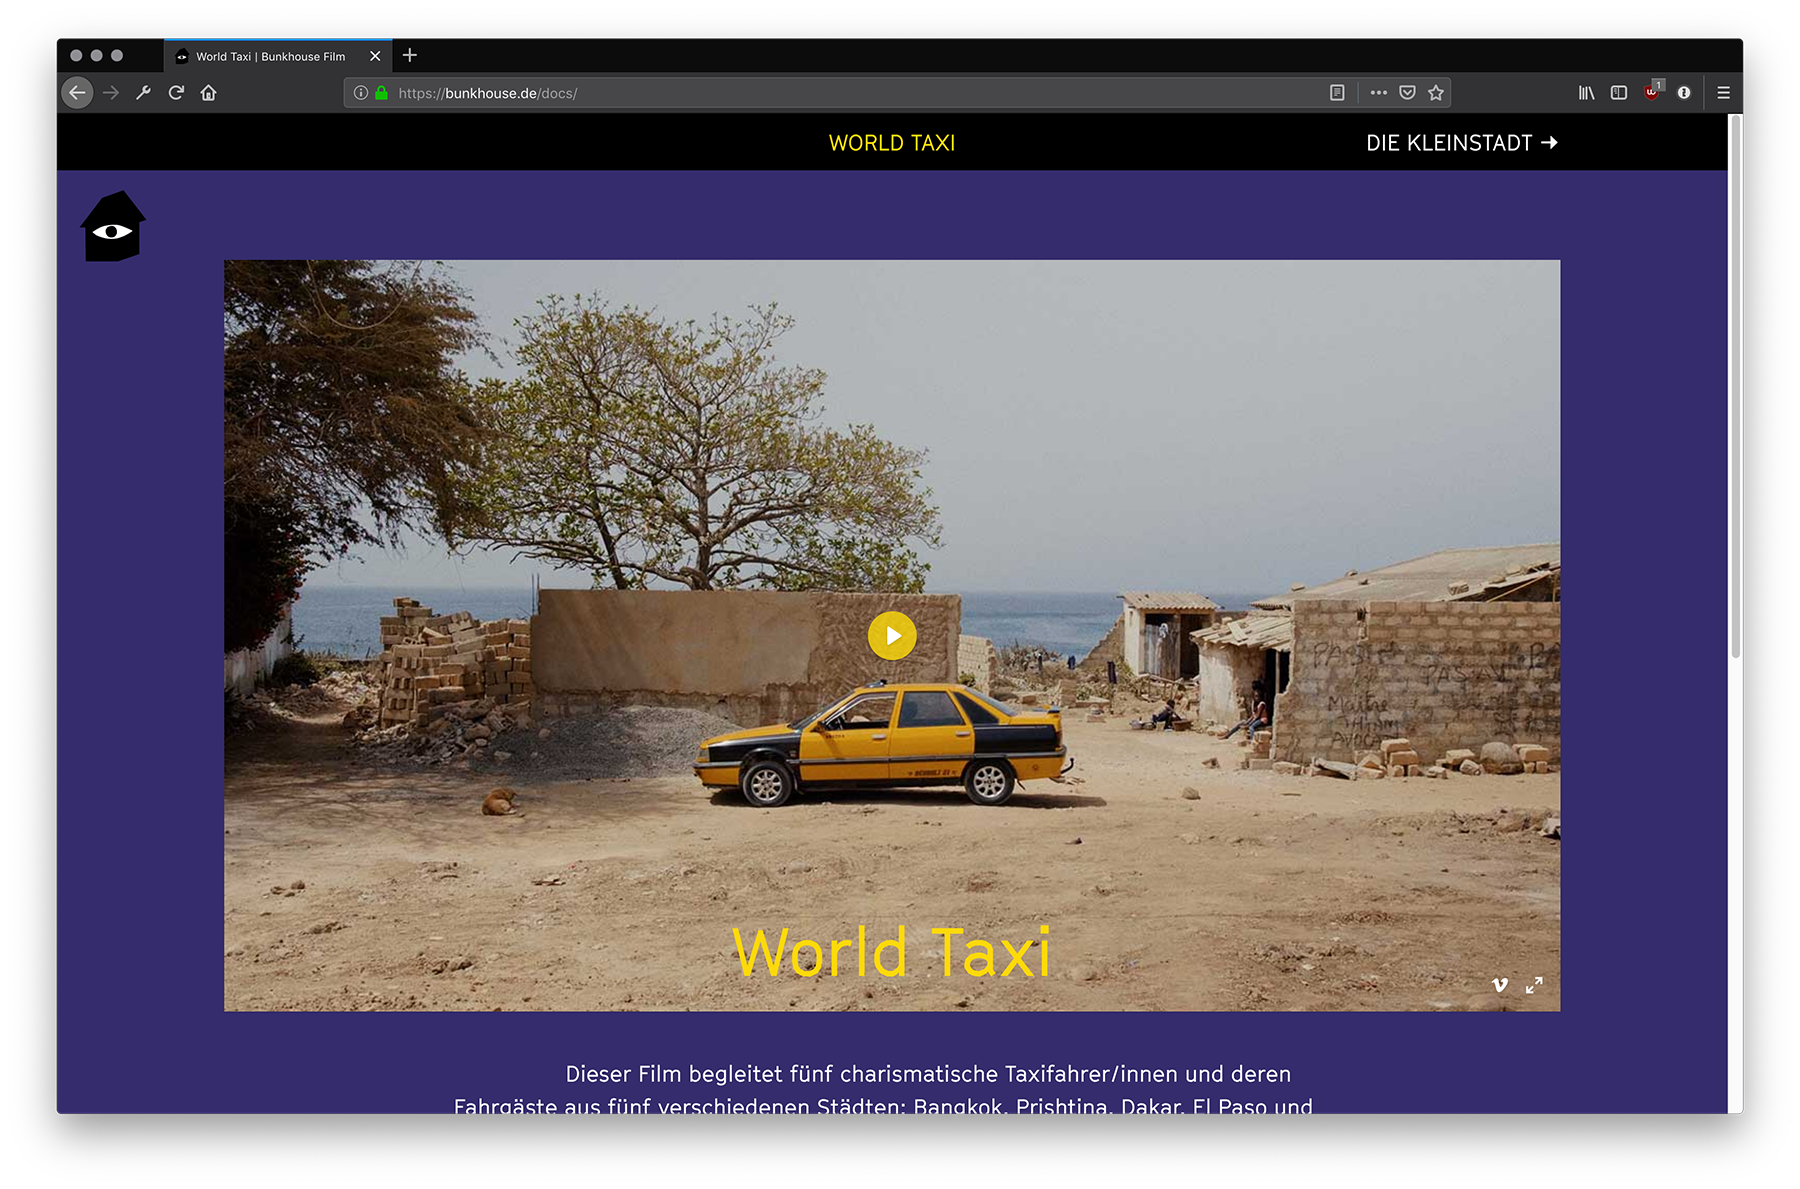Click the Vimeo logo on video
This screenshot has height=1189, width=1800.
click(x=1499, y=985)
